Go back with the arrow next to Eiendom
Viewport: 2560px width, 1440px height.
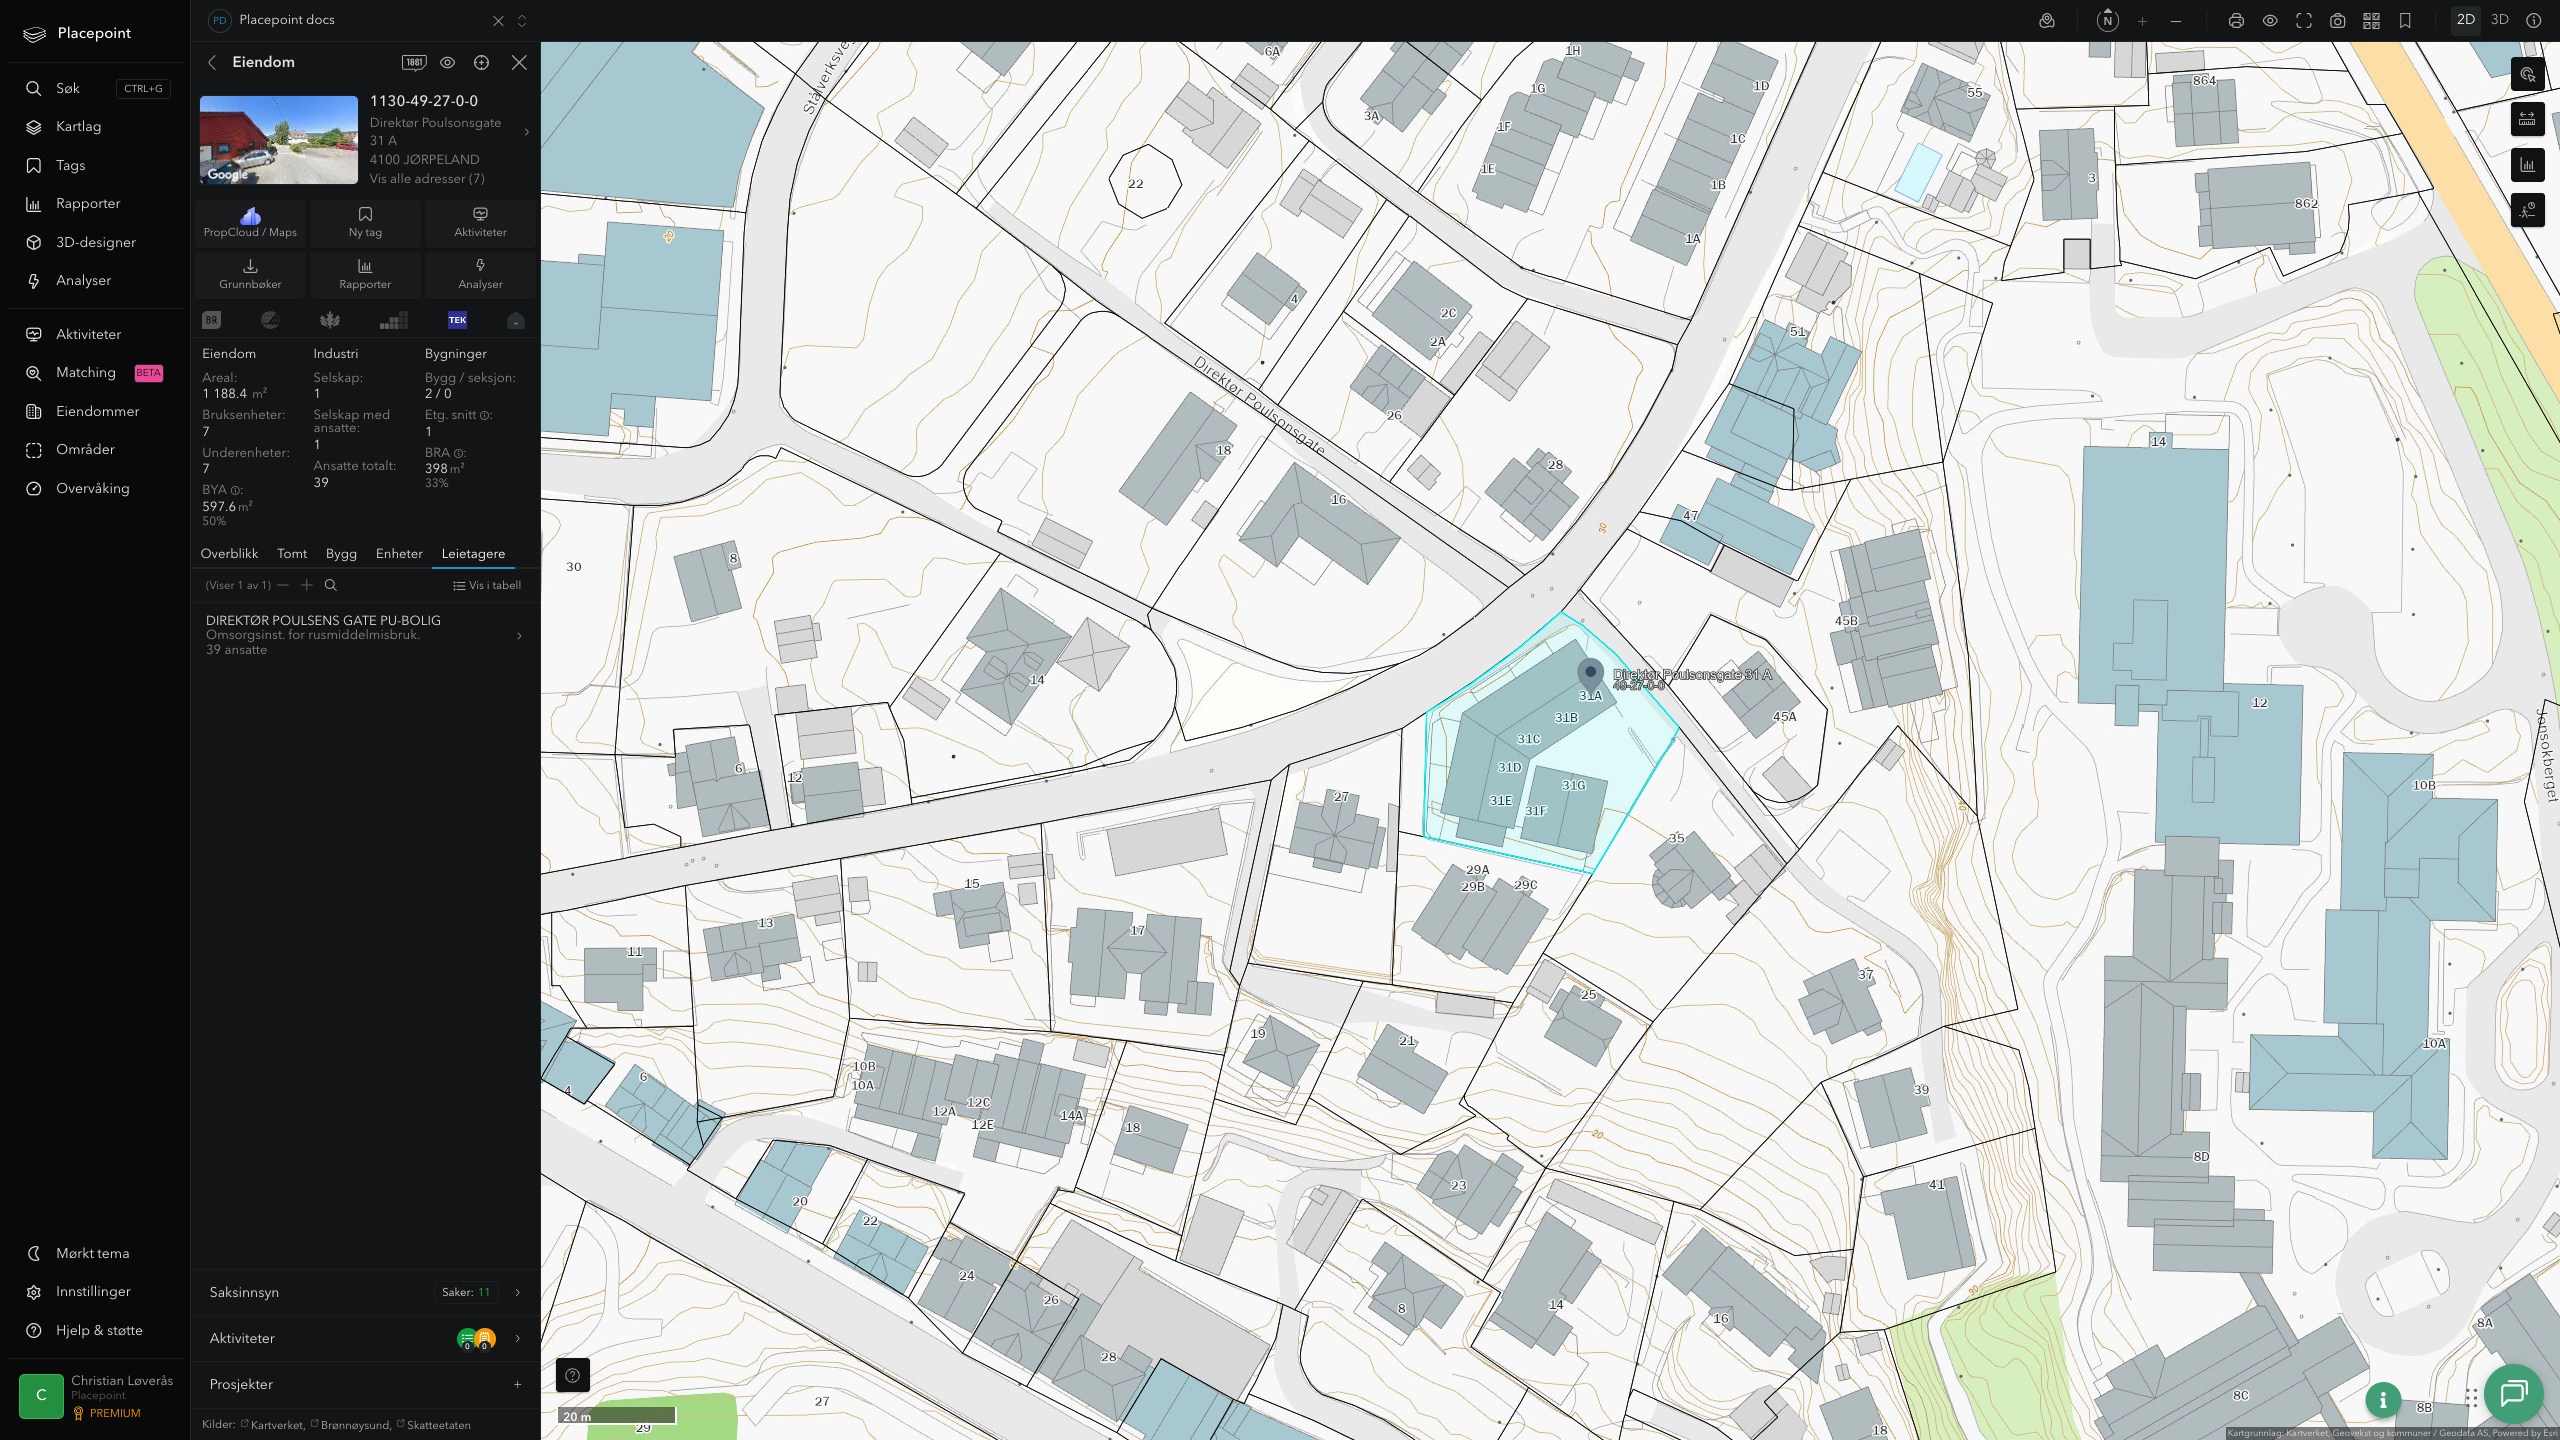212,62
